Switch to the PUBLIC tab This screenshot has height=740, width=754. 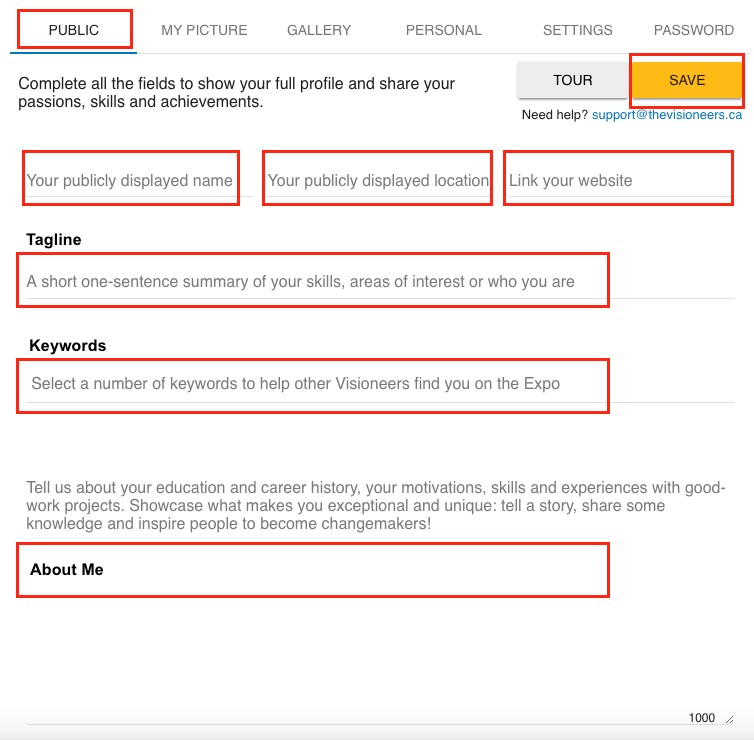click(74, 30)
